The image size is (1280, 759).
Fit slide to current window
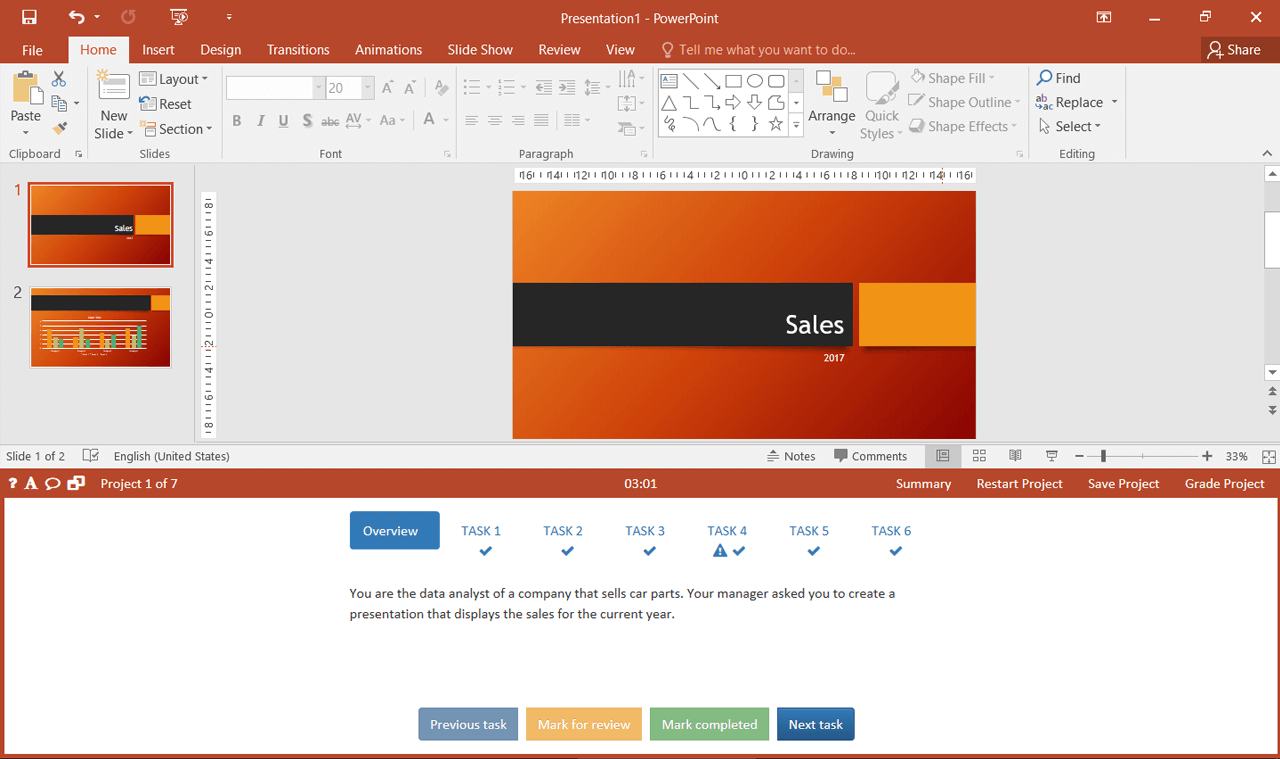click(1269, 456)
